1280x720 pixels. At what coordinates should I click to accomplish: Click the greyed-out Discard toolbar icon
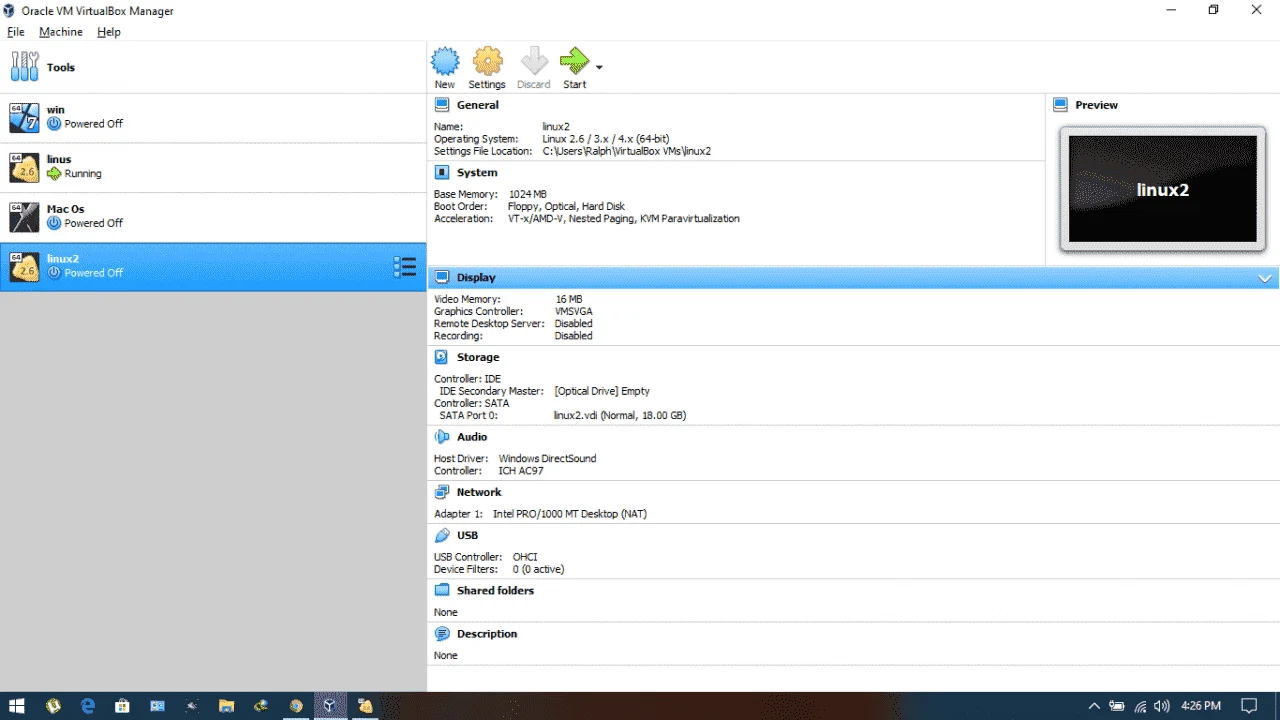pos(534,62)
